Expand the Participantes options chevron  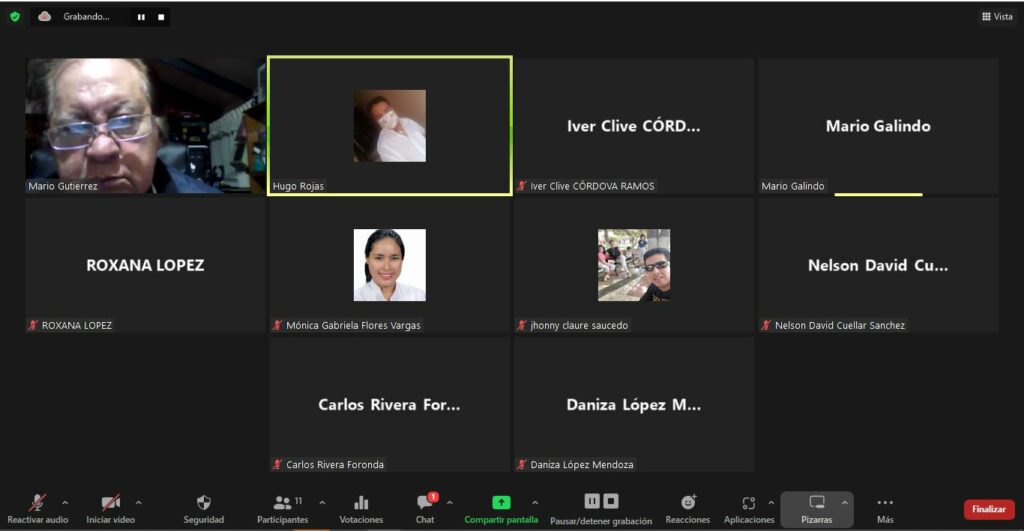coord(322,503)
